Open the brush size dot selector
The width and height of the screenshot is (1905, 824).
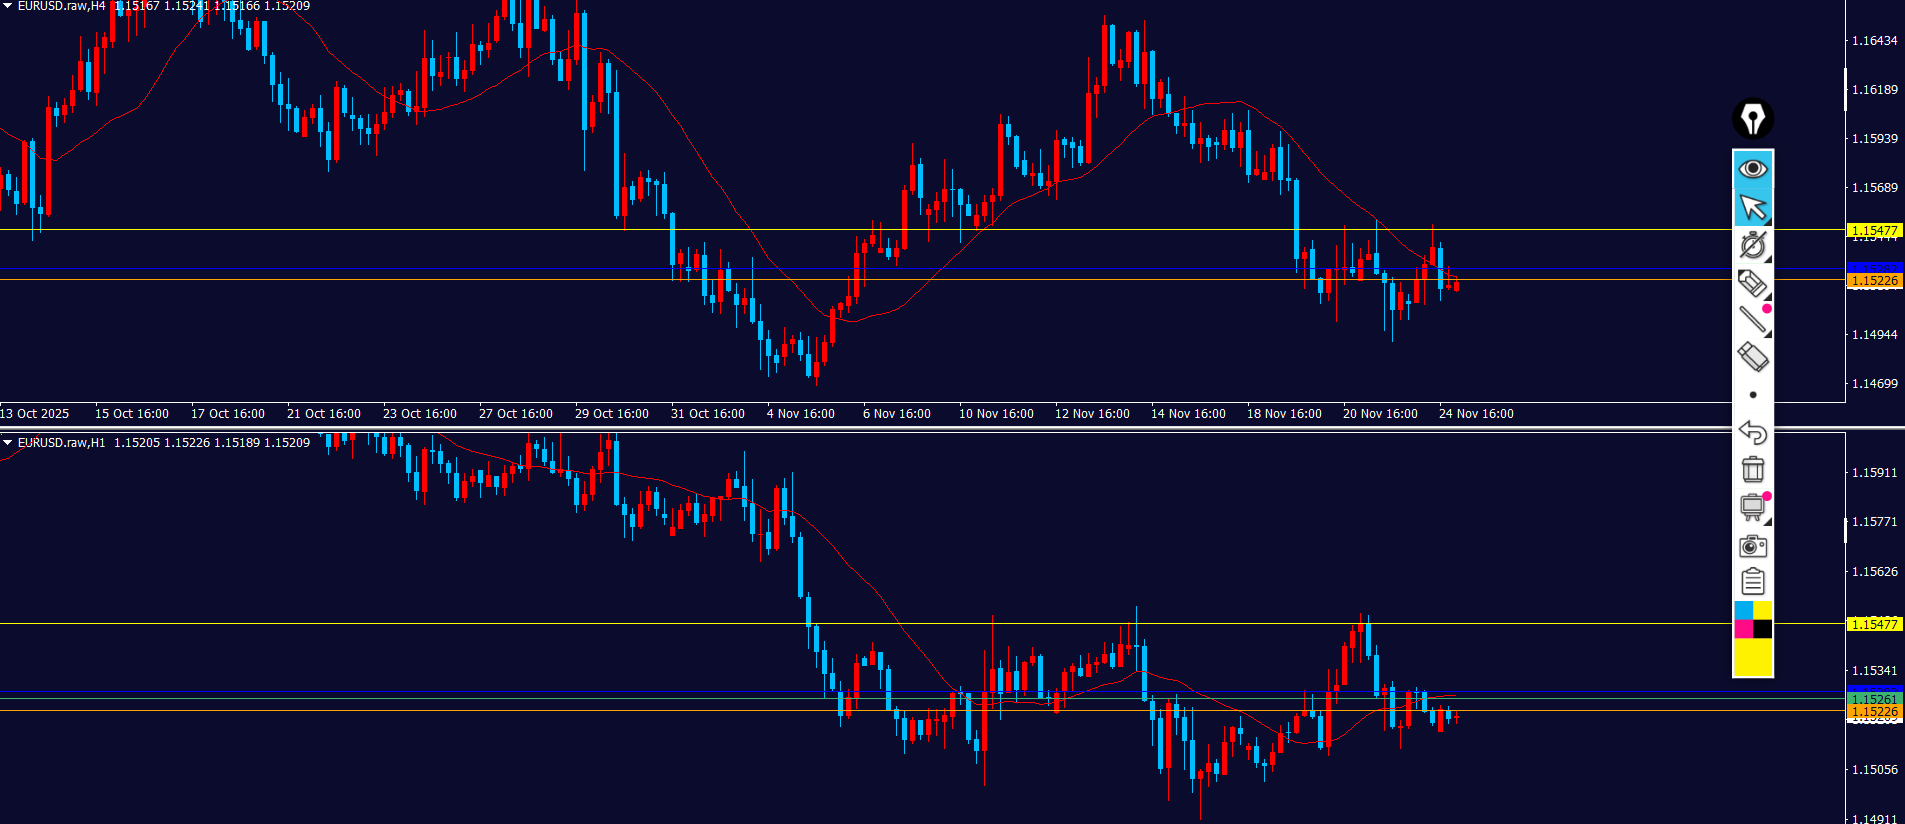click(1752, 395)
